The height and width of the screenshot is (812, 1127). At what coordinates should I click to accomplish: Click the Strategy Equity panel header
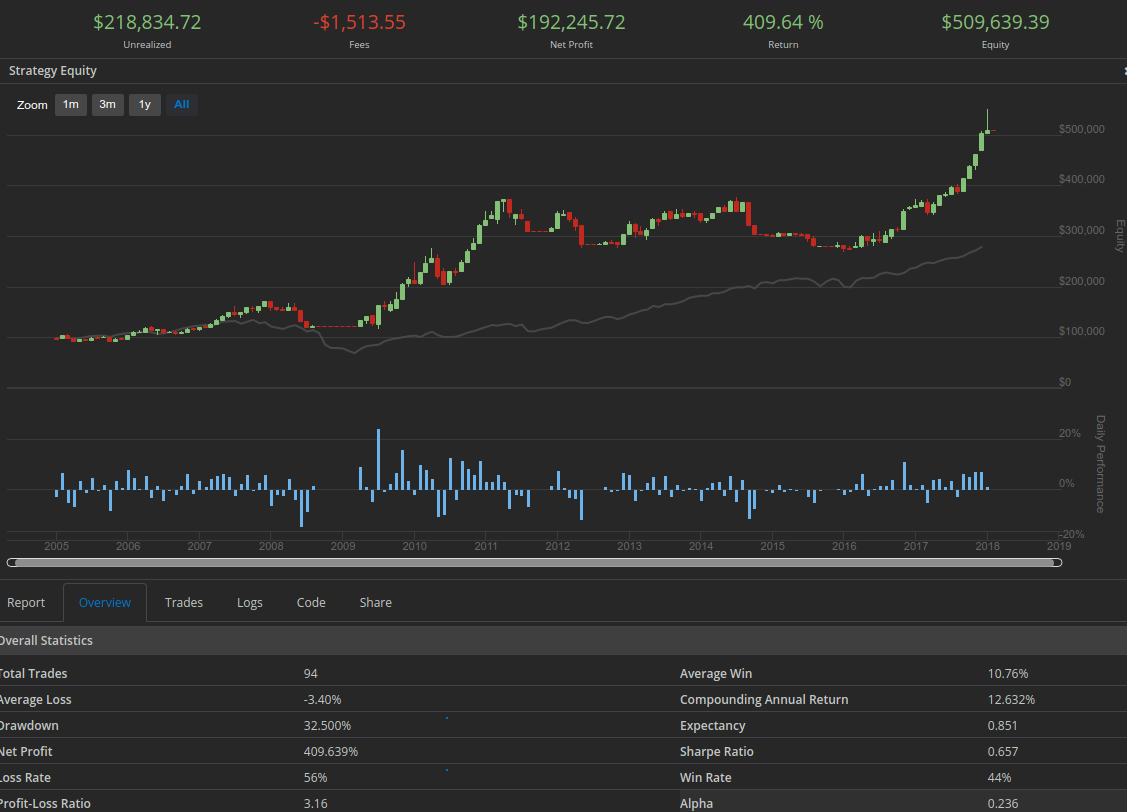(53, 71)
